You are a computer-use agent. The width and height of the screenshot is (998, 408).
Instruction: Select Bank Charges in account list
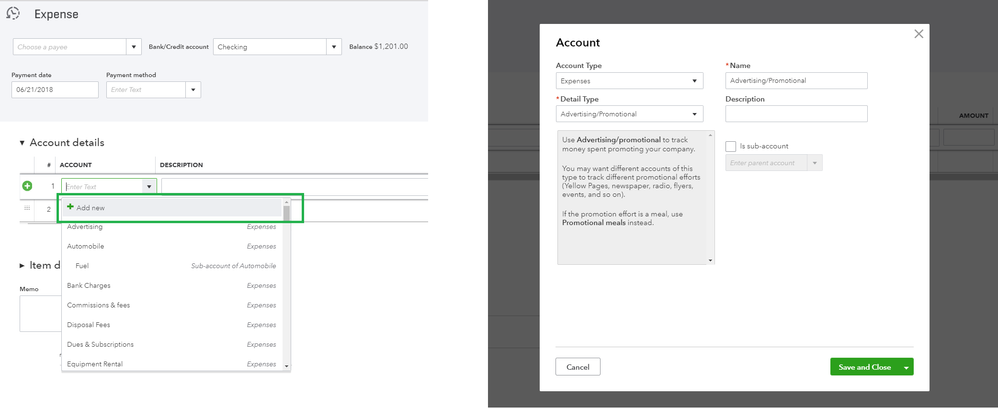89,285
